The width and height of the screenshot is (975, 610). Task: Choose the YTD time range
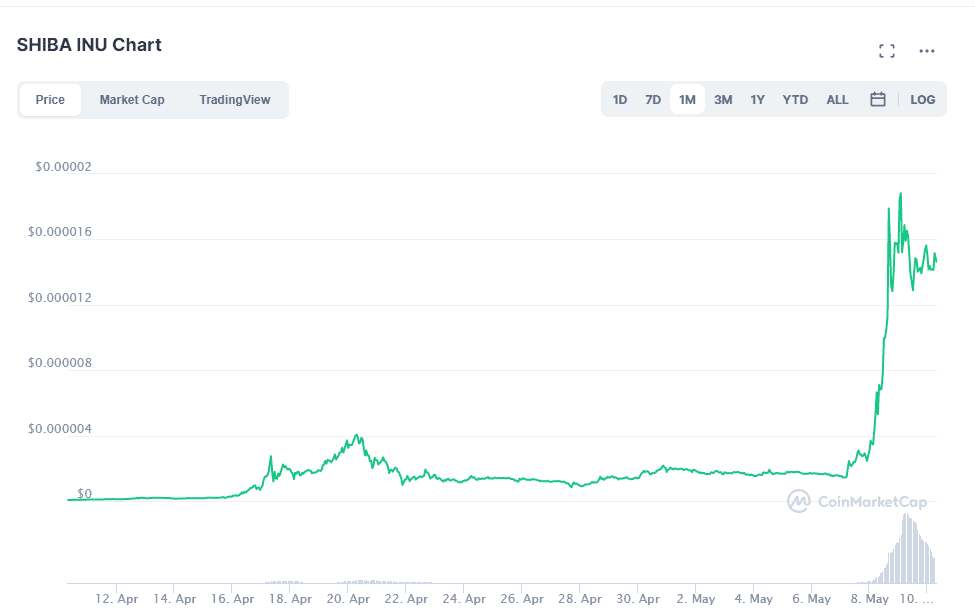[795, 99]
